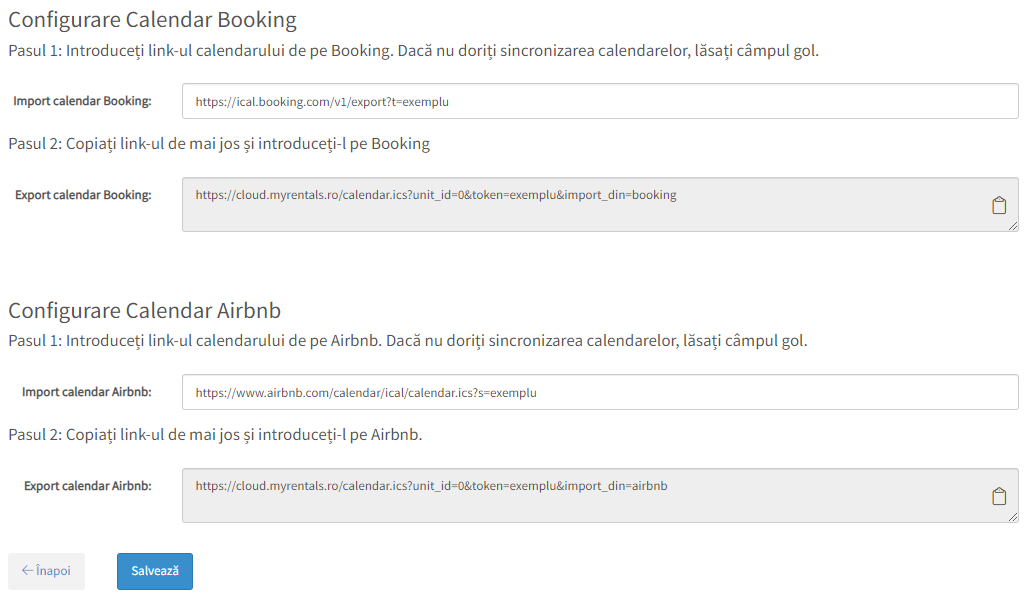Click the 'Import calendar Airbnb:' label
The width and height of the screenshot is (1030, 603).
pos(87,392)
